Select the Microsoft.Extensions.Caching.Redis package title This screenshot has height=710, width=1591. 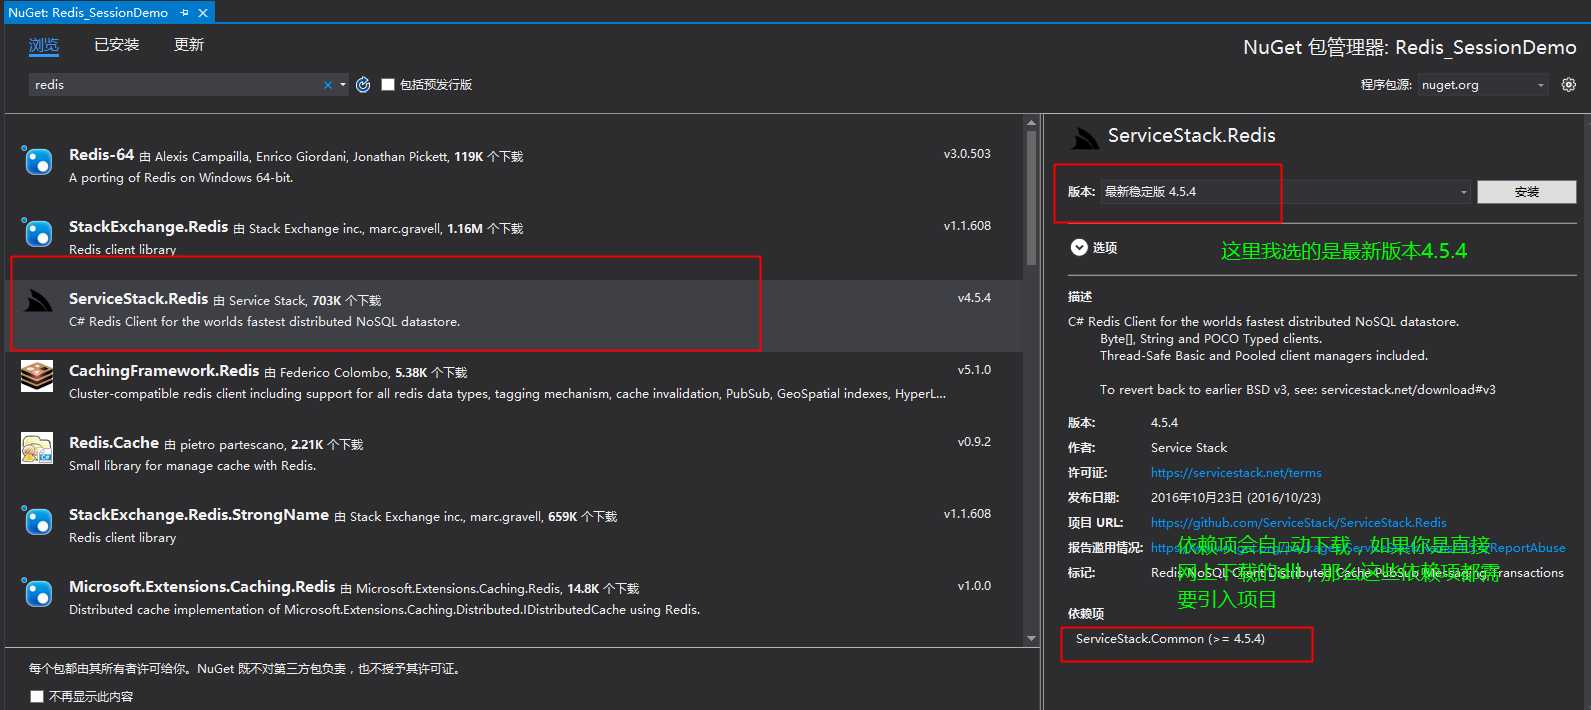pyautogui.click(x=202, y=587)
